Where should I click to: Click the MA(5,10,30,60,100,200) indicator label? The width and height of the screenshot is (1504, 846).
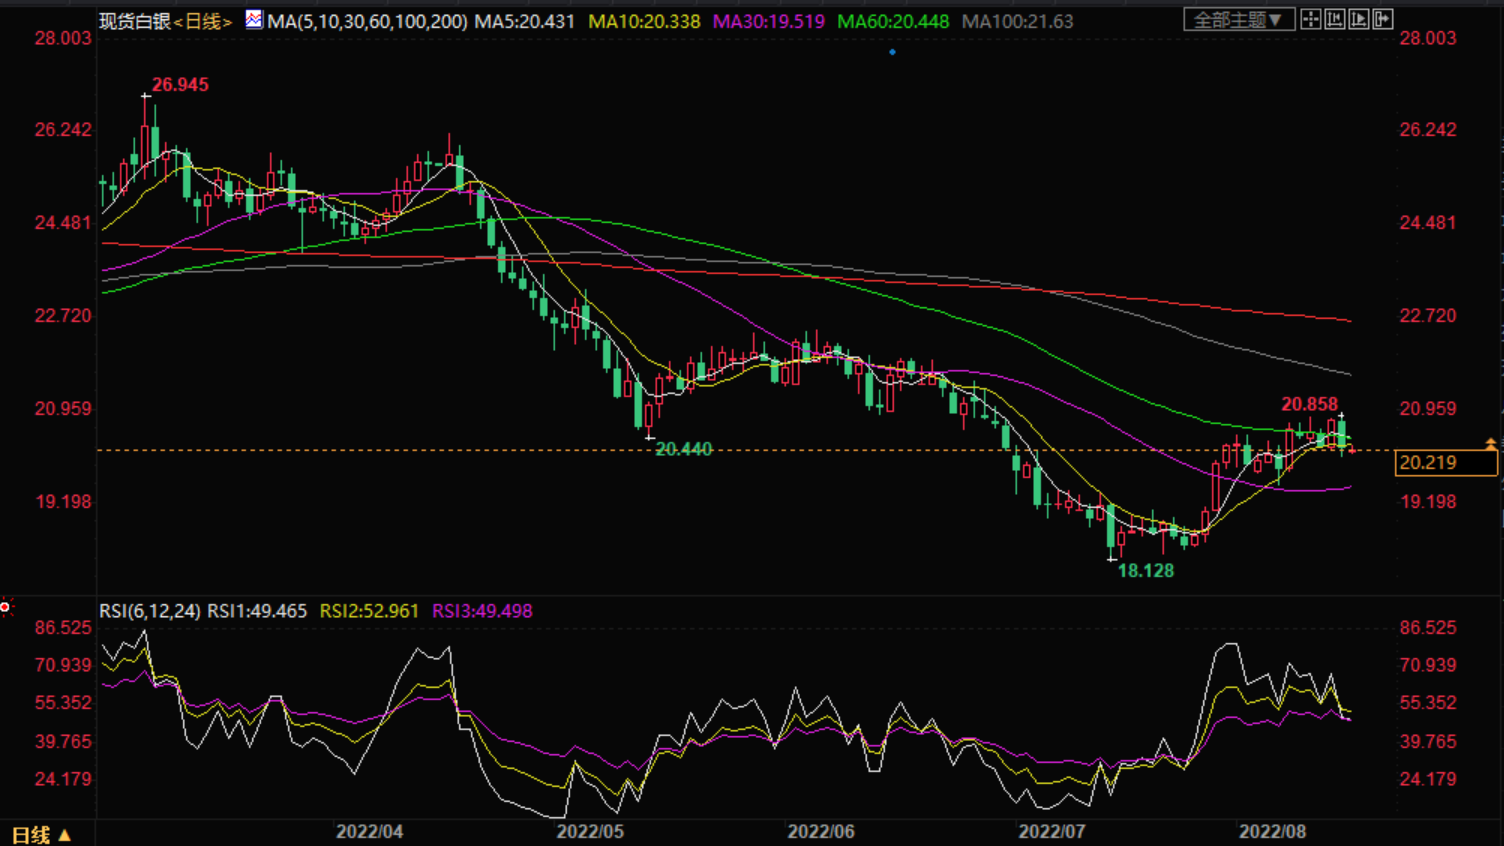[x=367, y=21]
